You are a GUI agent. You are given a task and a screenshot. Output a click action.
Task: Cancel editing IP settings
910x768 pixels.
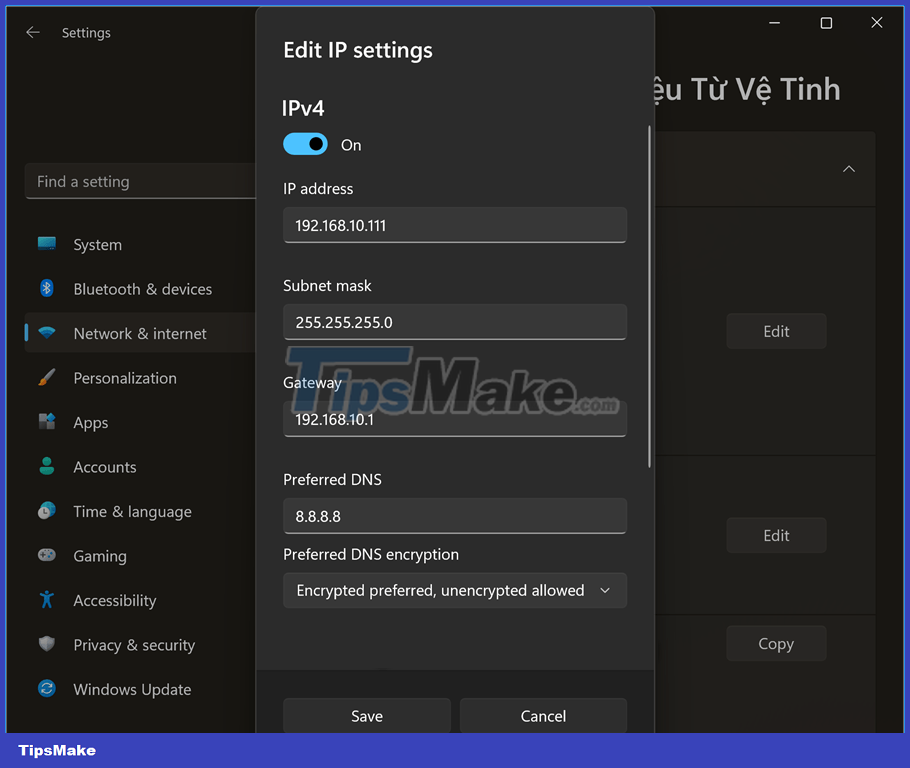click(x=543, y=716)
